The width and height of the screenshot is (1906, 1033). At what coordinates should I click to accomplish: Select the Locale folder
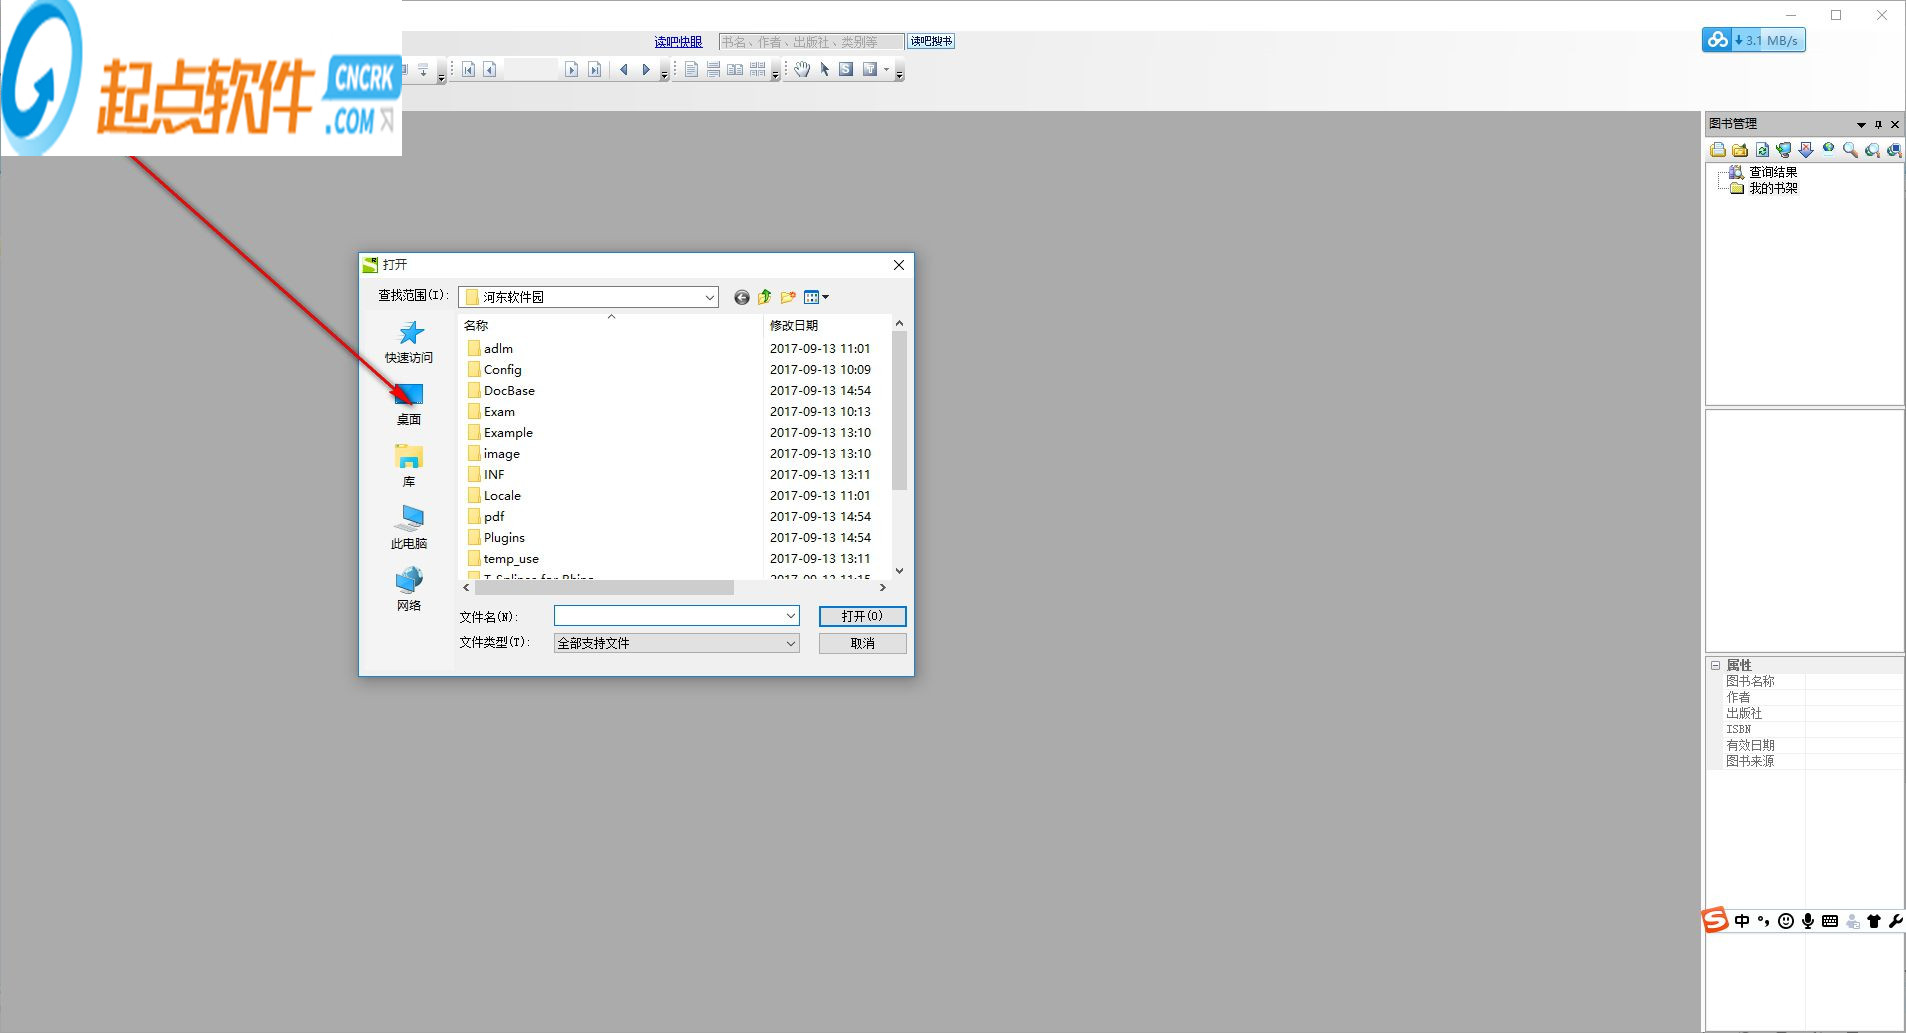click(x=502, y=495)
